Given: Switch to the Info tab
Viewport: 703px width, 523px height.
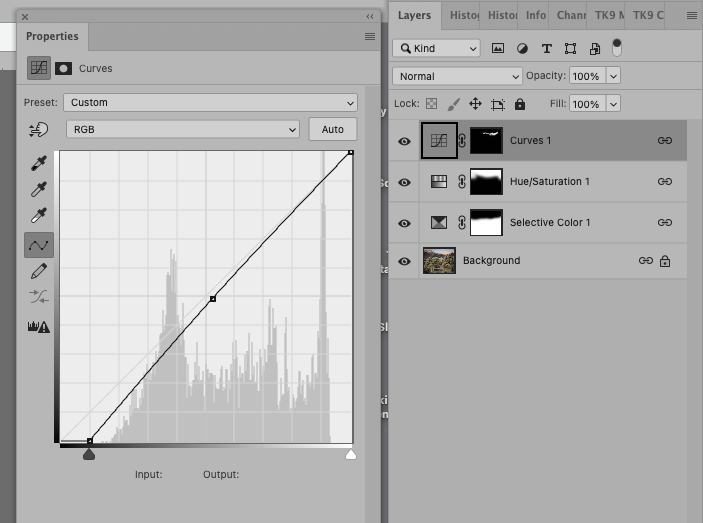Looking at the screenshot, I should pos(536,15).
